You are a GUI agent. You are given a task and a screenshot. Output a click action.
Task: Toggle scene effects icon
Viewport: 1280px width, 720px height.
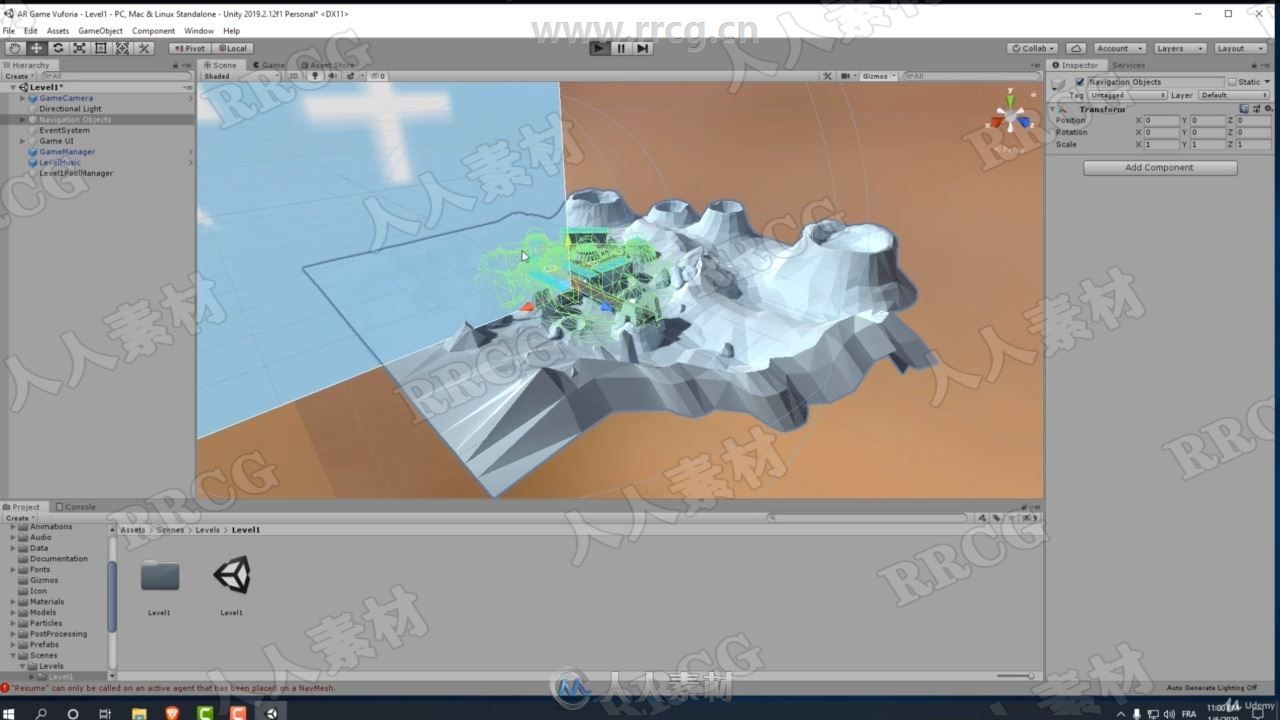point(350,76)
